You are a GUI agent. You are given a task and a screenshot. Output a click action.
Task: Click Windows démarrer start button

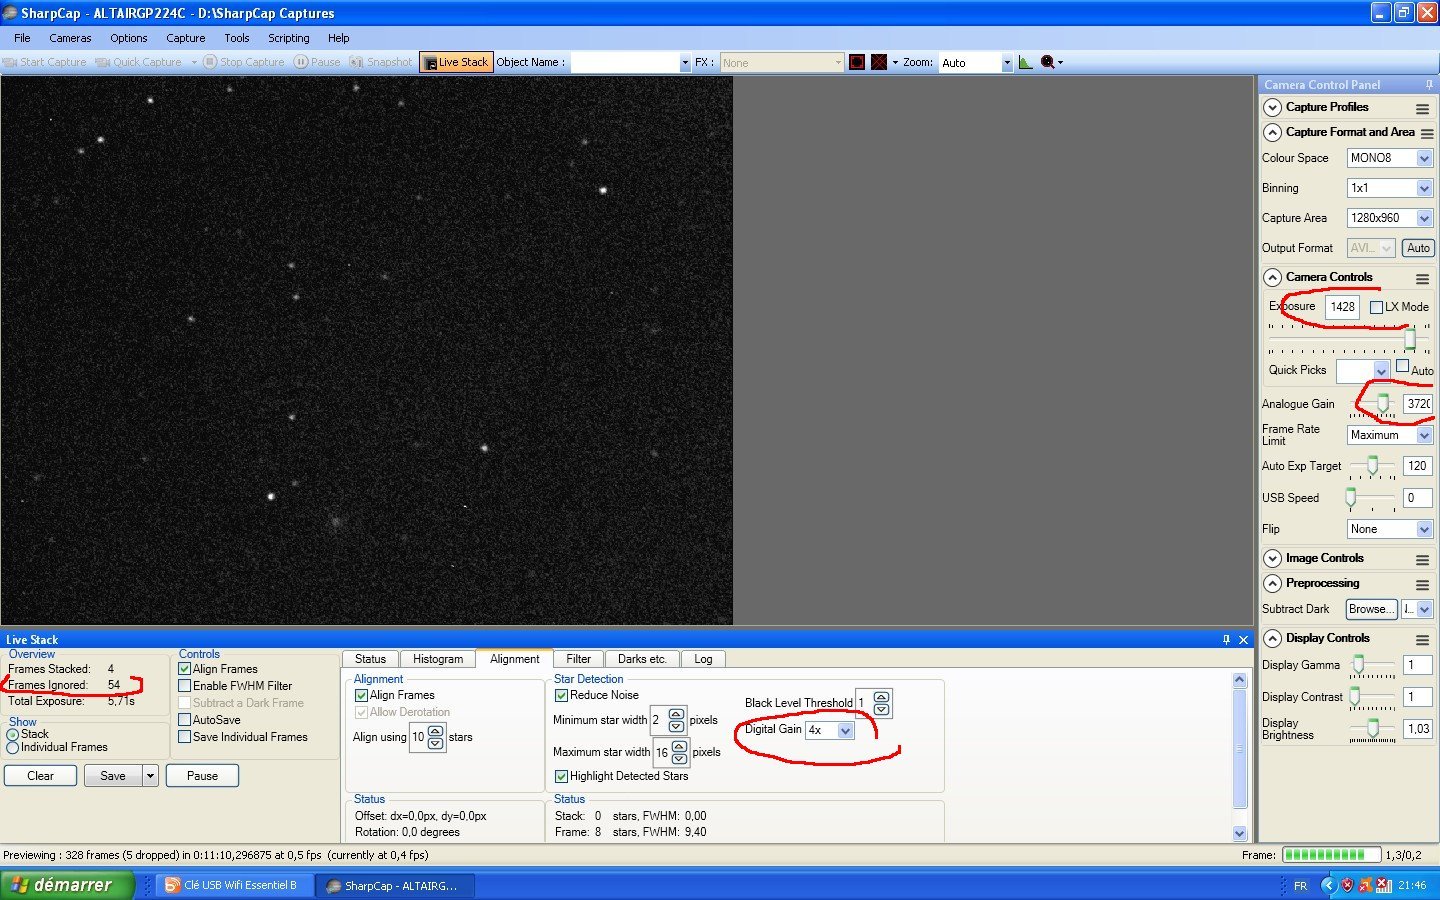(x=66, y=885)
